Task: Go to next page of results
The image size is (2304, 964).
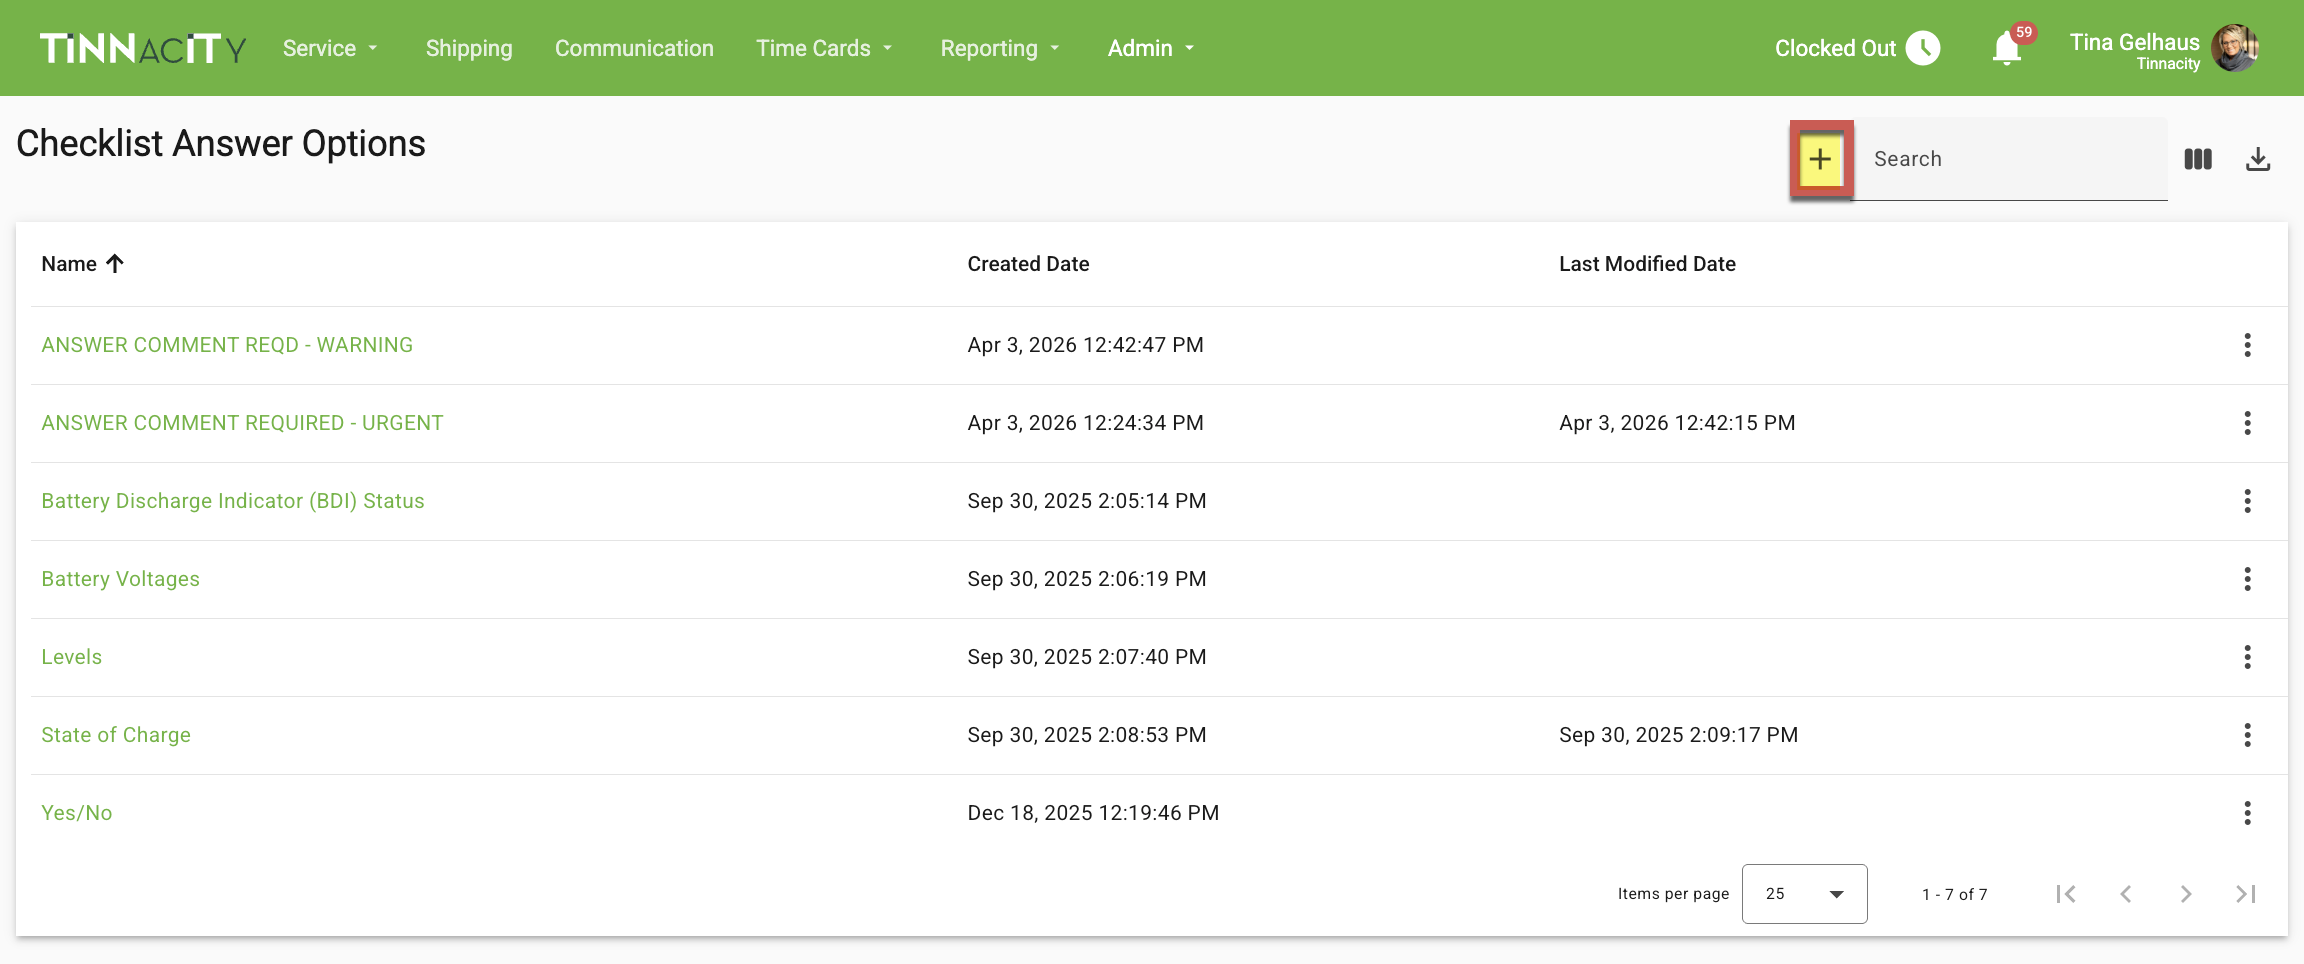Action: tap(2186, 894)
